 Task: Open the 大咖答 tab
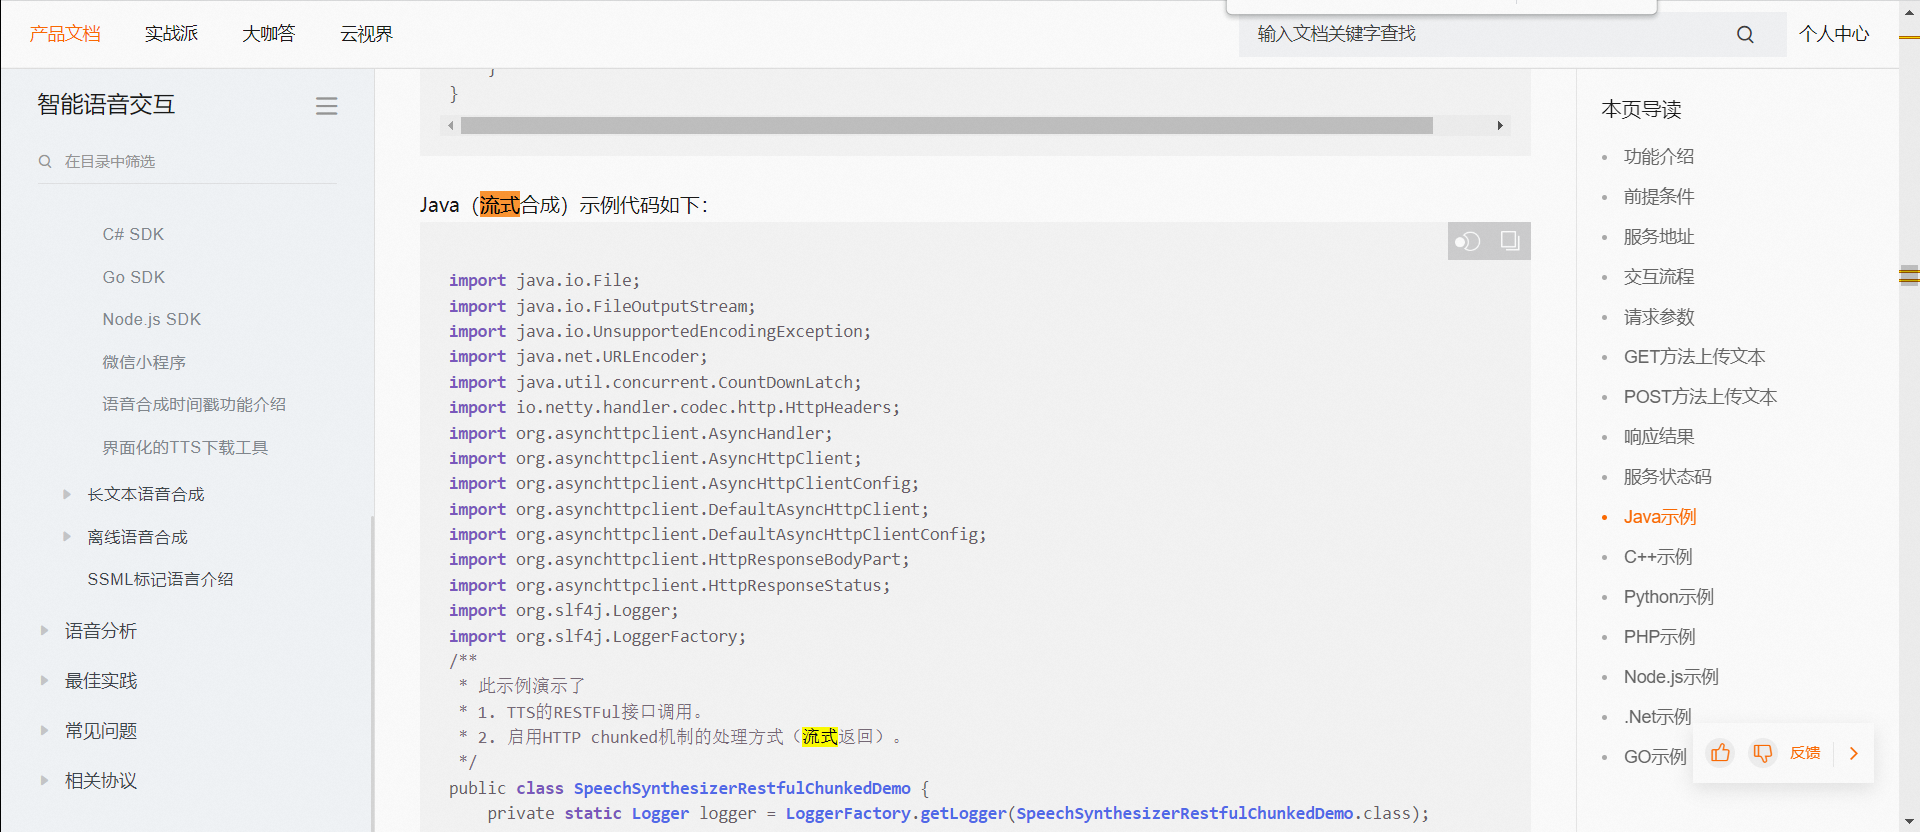click(268, 34)
